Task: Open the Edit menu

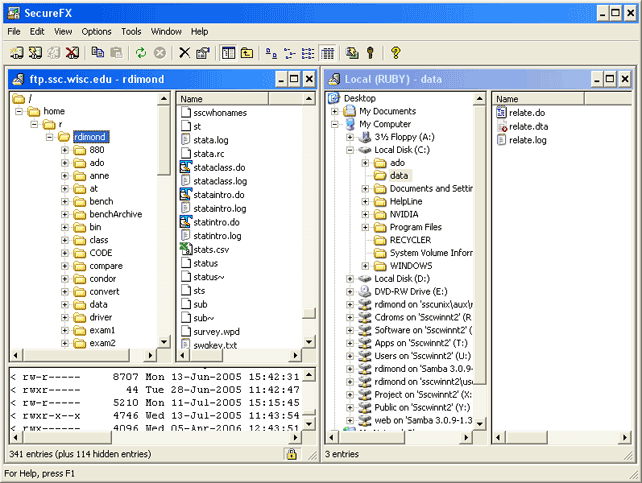Action: pos(37,32)
